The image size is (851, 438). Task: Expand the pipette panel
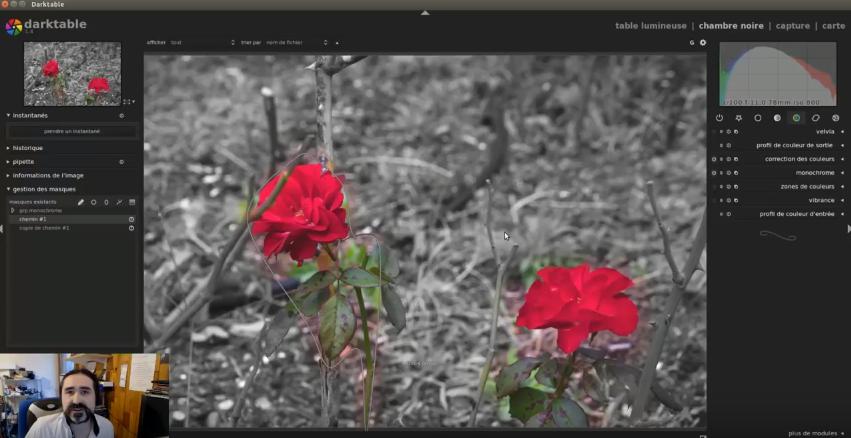pyautogui.click(x=8, y=162)
